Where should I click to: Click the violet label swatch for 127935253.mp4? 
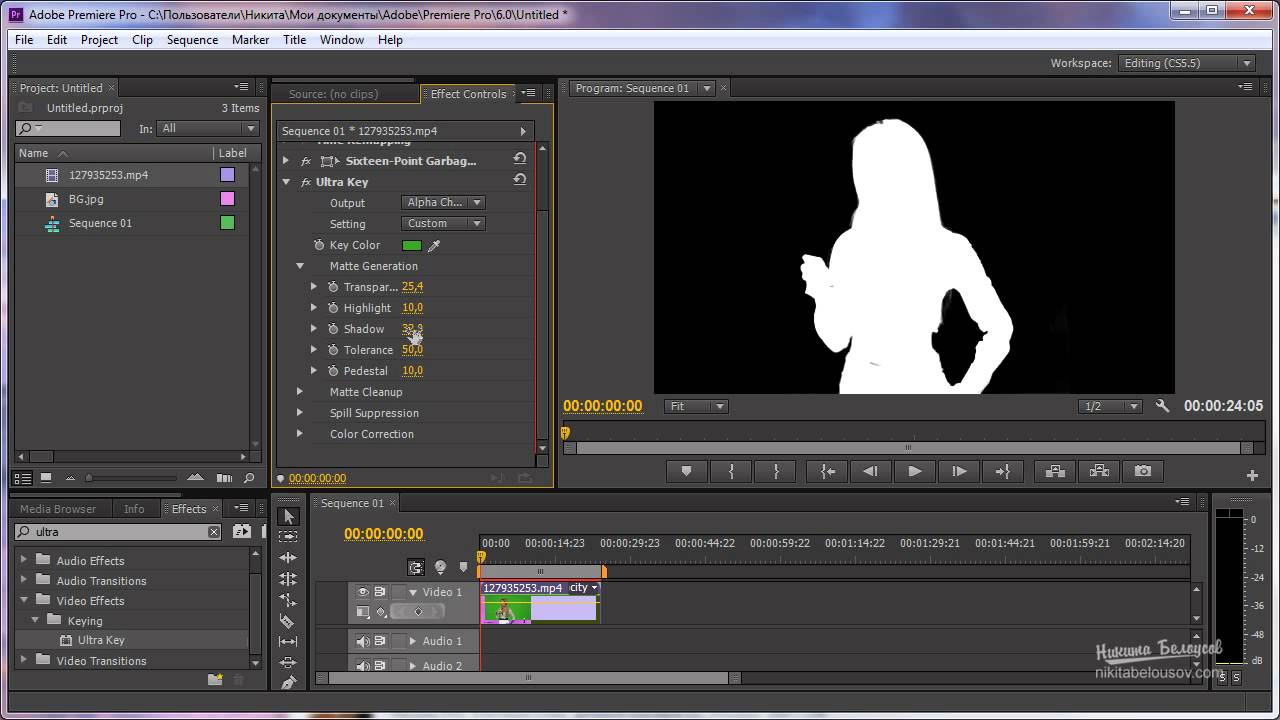click(227, 175)
